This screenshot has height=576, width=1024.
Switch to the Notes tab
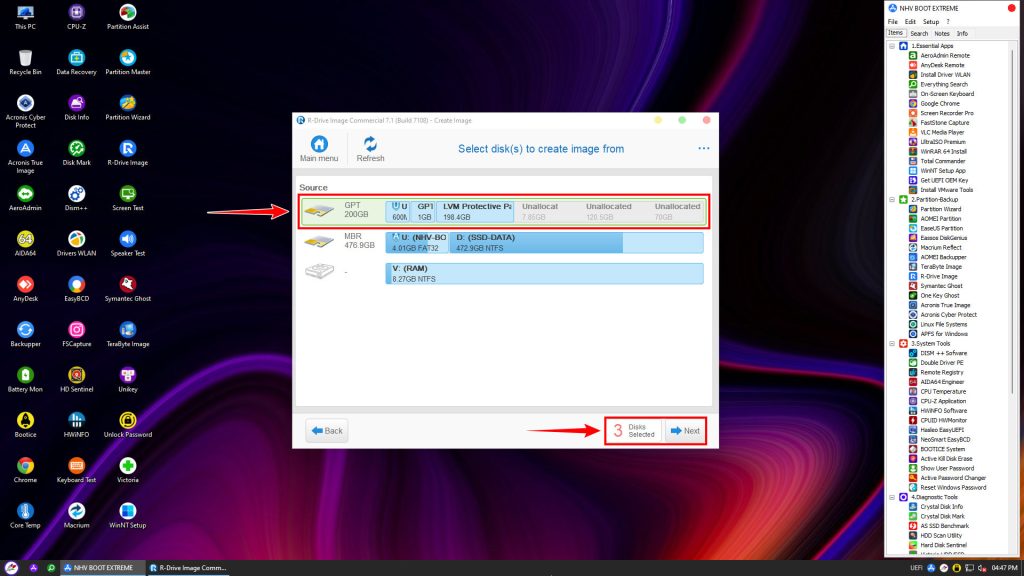(x=941, y=33)
